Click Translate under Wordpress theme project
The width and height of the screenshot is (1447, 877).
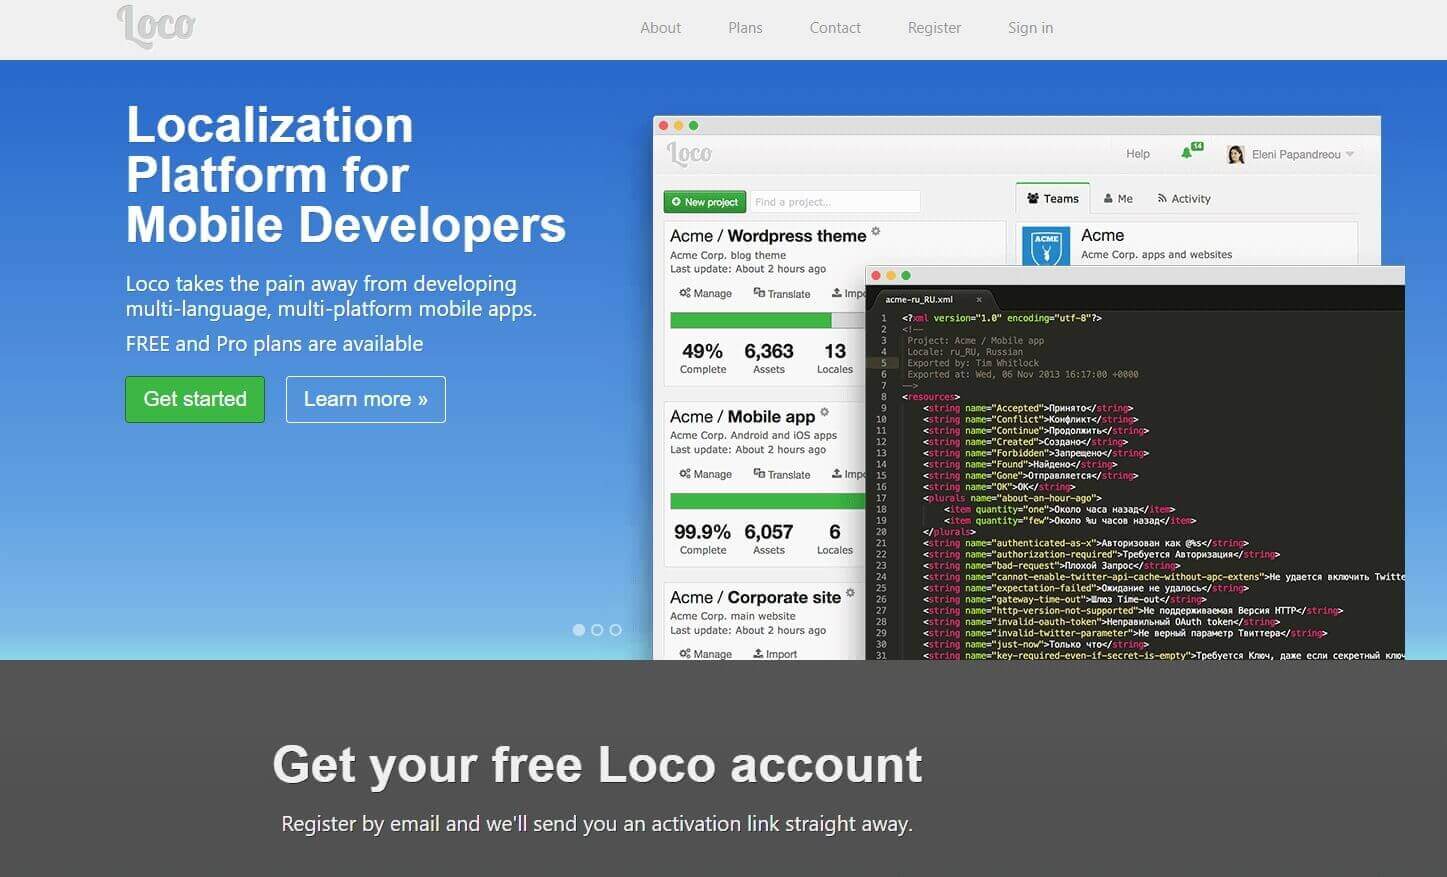click(782, 293)
